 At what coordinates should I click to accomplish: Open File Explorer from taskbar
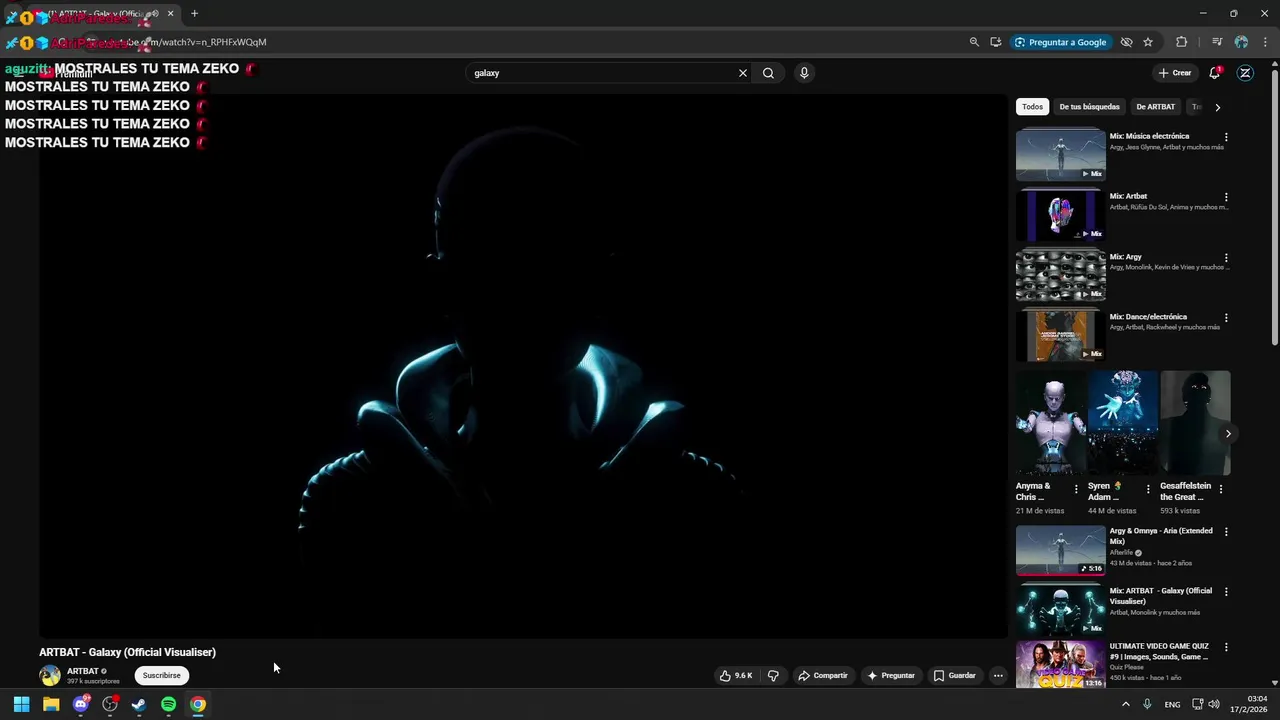(51, 704)
